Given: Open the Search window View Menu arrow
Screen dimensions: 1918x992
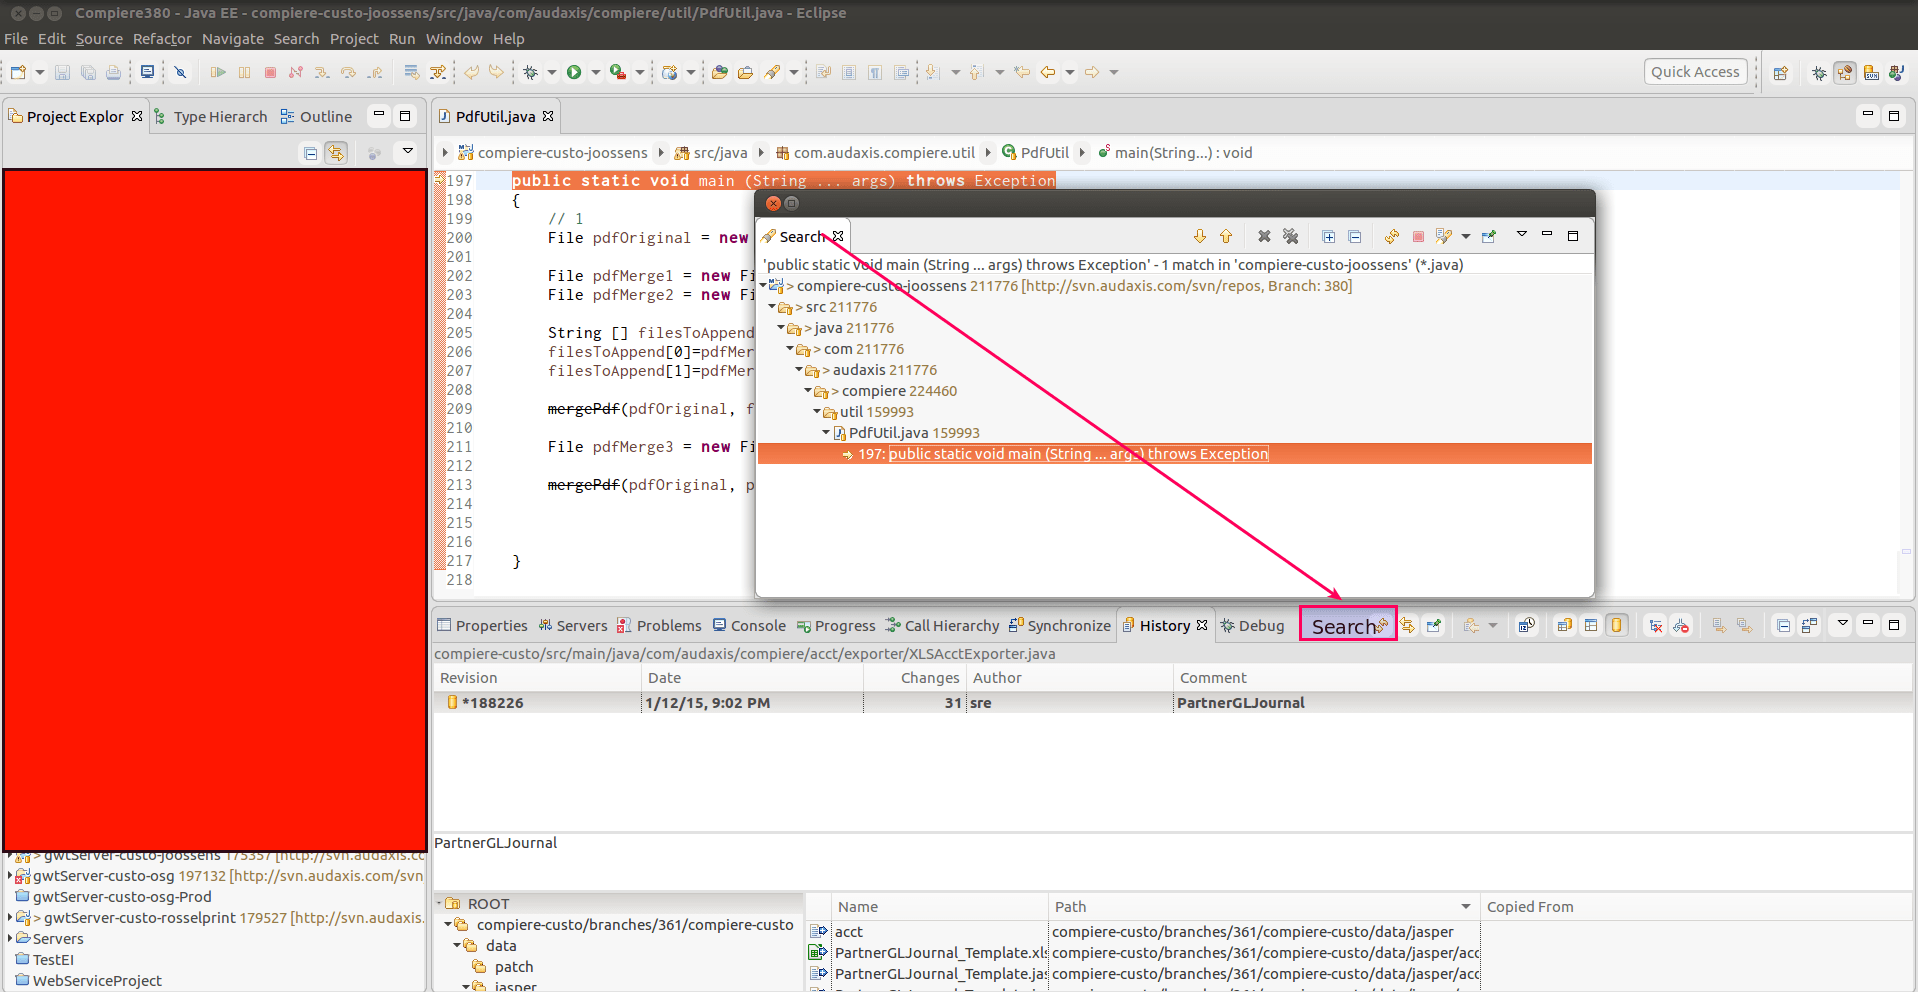Looking at the screenshot, I should click(x=1521, y=235).
